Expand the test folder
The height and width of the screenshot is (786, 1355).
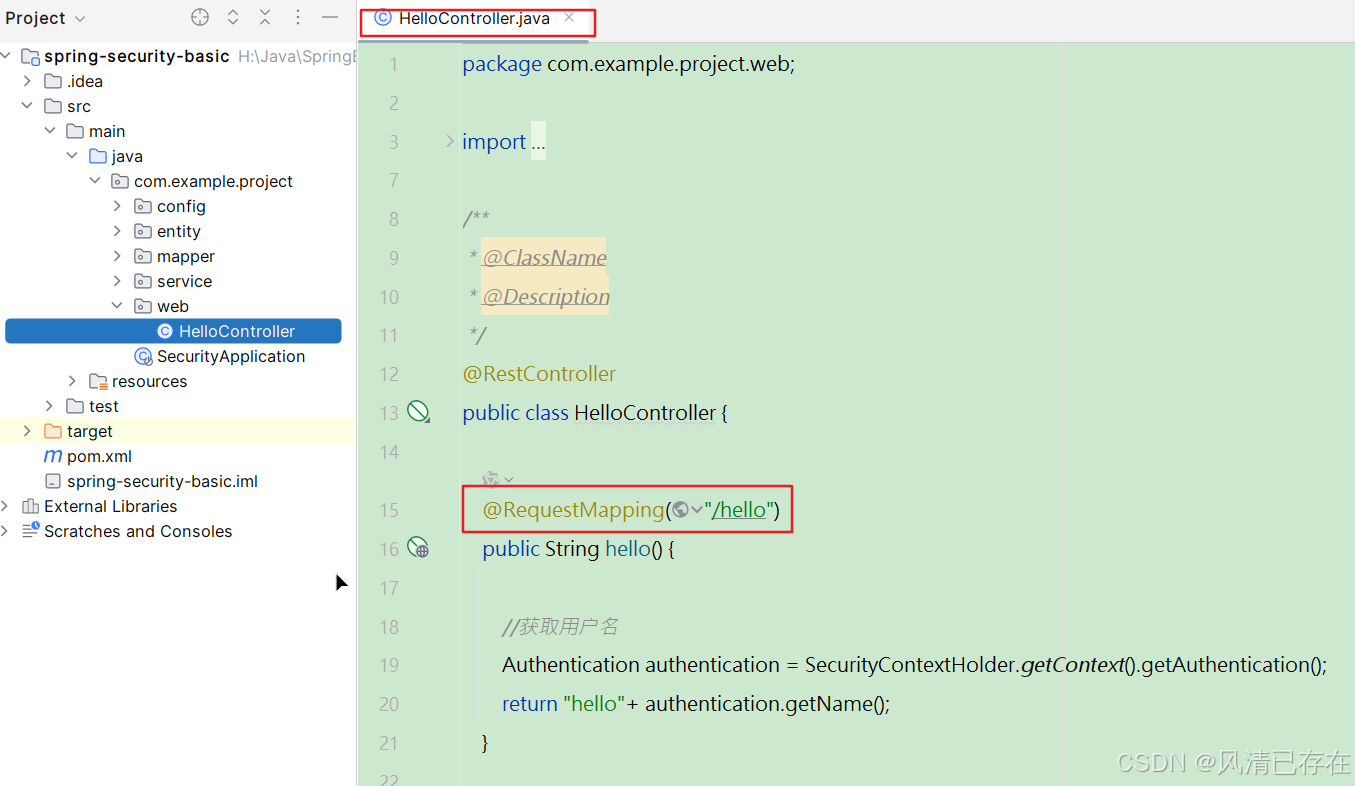click(x=50, y=406)
